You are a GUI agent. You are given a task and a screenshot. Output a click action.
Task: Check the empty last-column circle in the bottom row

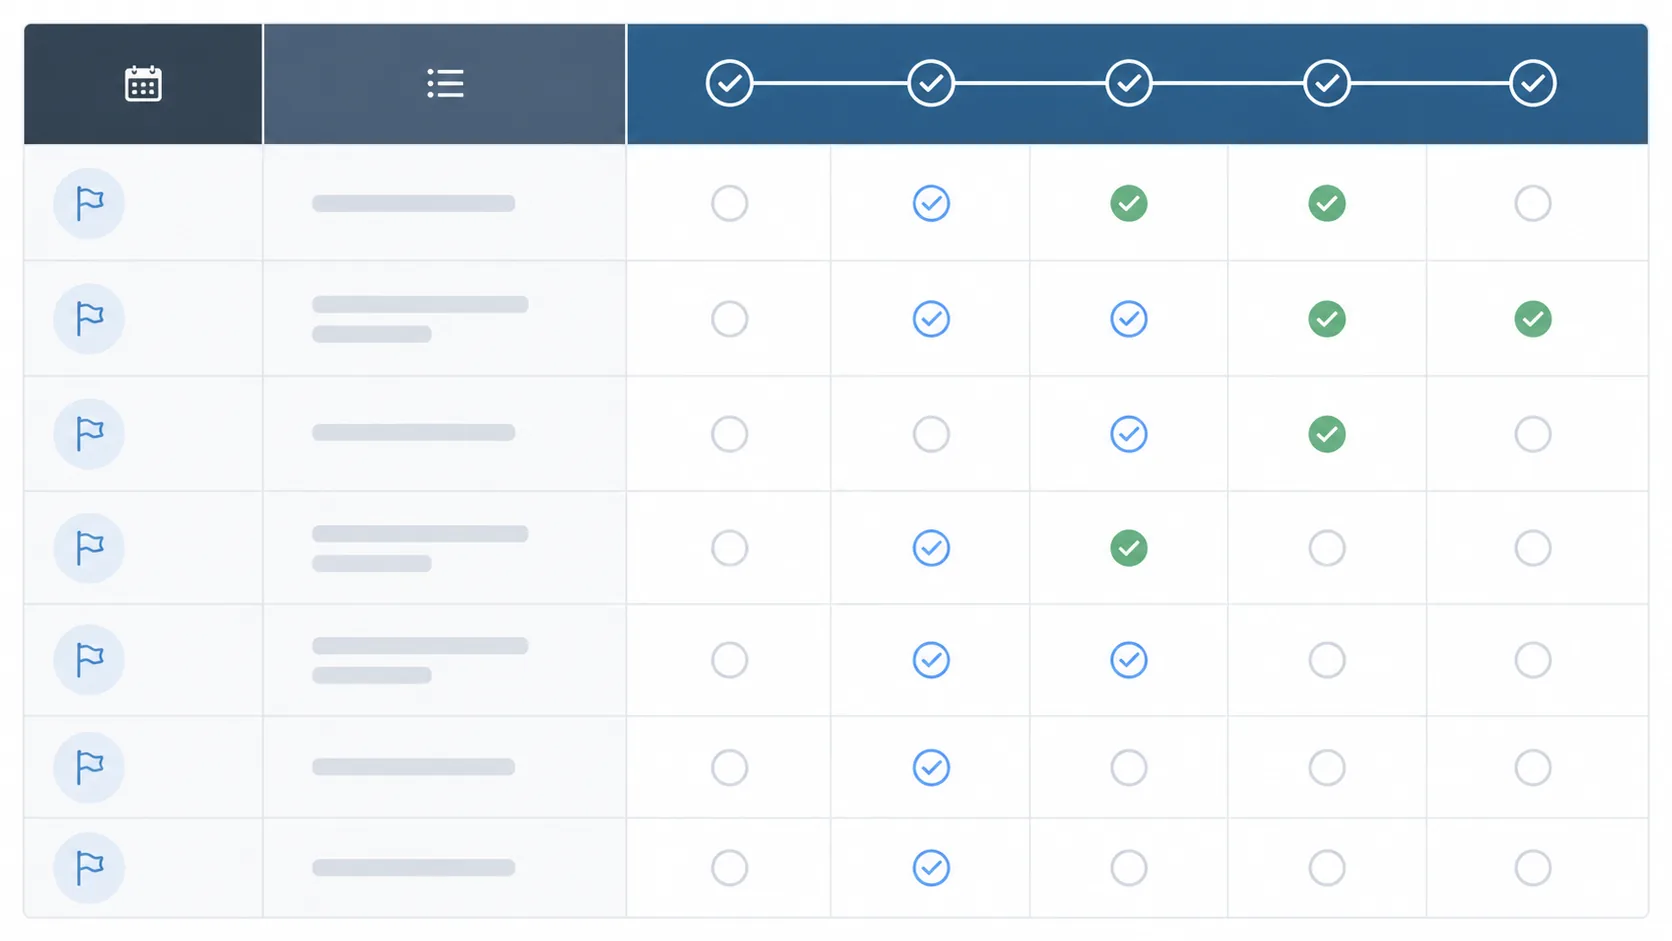(x=1532, y=868)
